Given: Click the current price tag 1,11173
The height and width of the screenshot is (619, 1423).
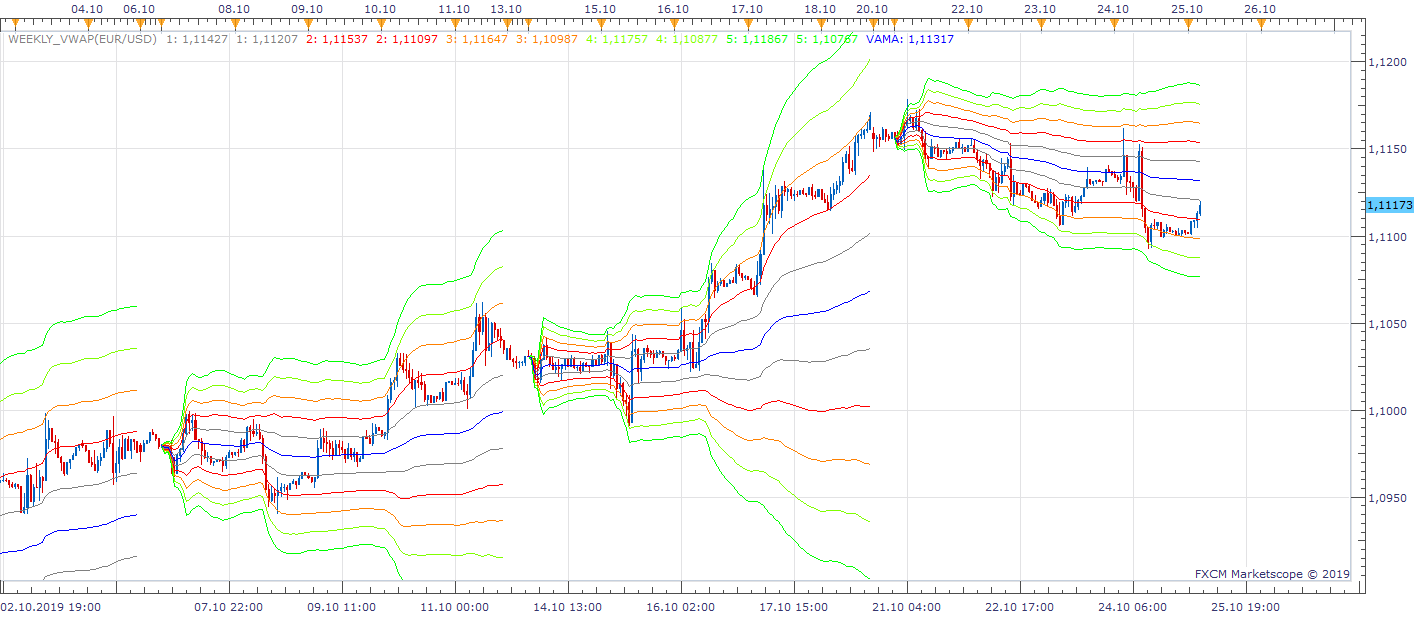Looking at the screenshot, I should (x=1389, y=205).
